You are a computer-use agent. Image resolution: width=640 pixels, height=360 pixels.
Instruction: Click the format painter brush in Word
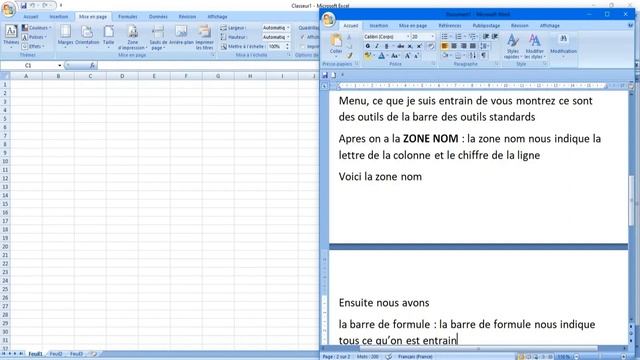tap(350, 56)
